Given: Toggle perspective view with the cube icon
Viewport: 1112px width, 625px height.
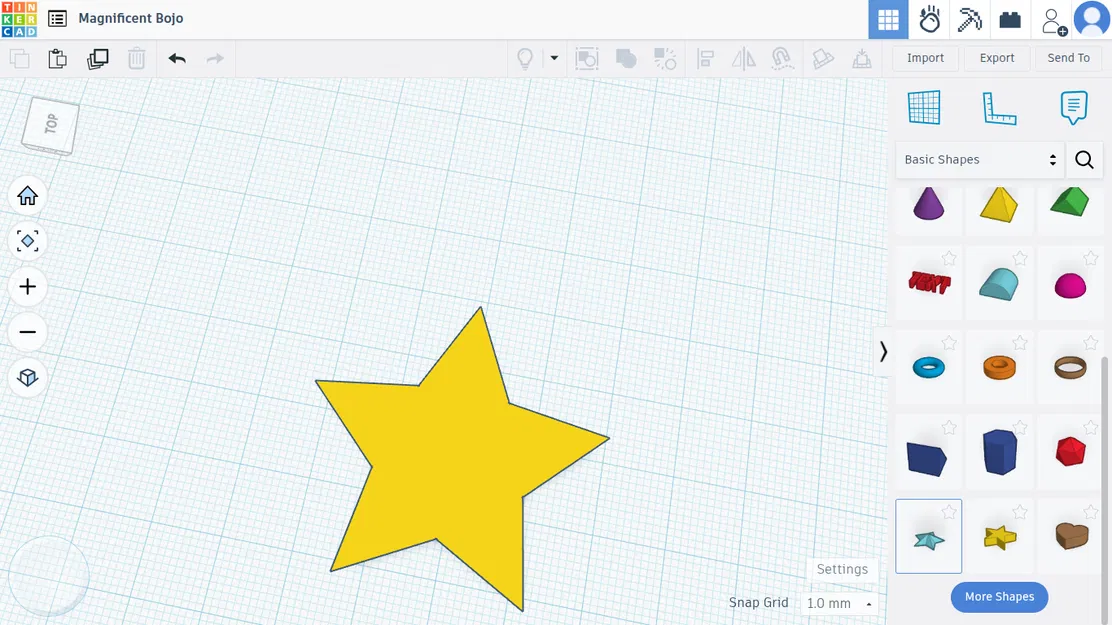Looking at the screenshot, I should [x=27, y=377].
